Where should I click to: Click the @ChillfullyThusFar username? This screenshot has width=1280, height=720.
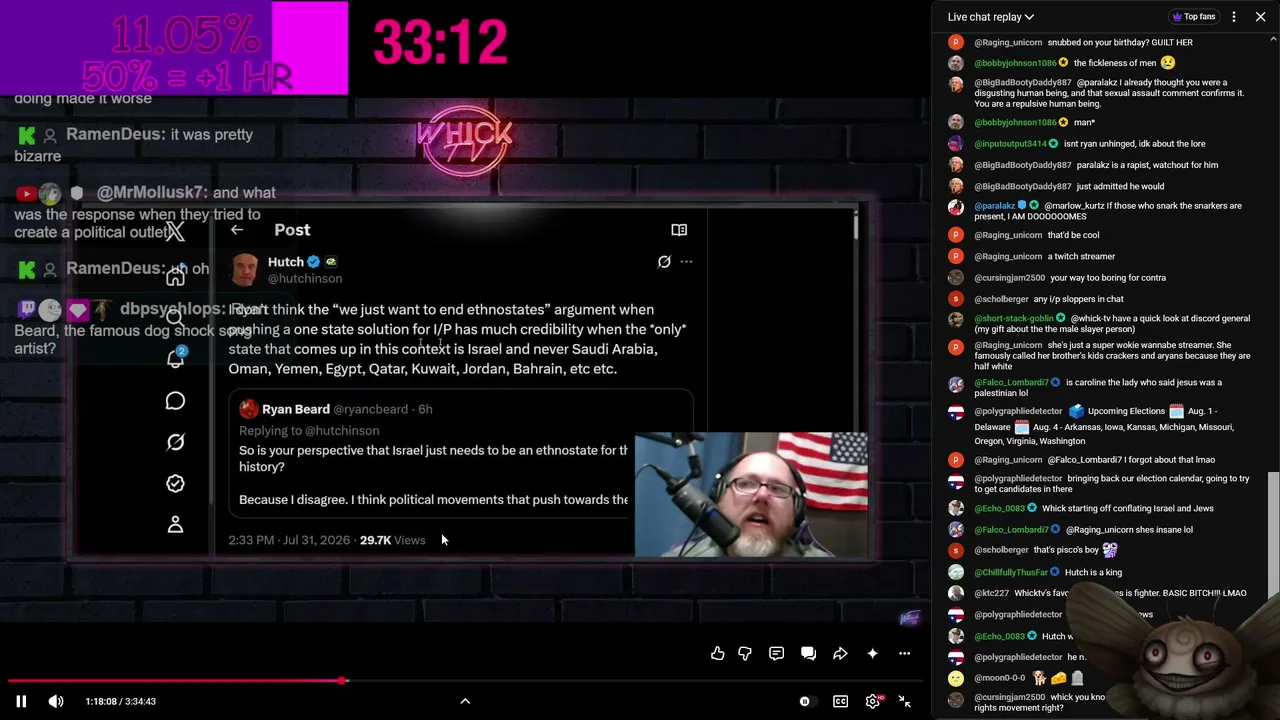[x=1011, y=573]
